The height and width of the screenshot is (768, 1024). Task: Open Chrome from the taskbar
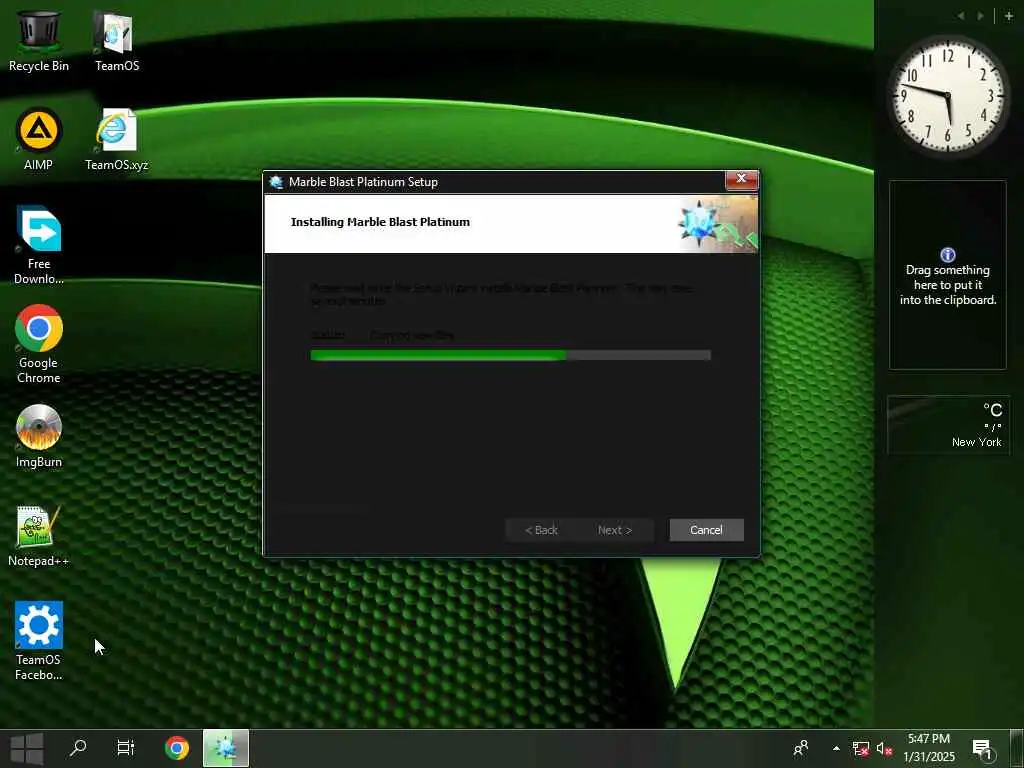[176, 748]
